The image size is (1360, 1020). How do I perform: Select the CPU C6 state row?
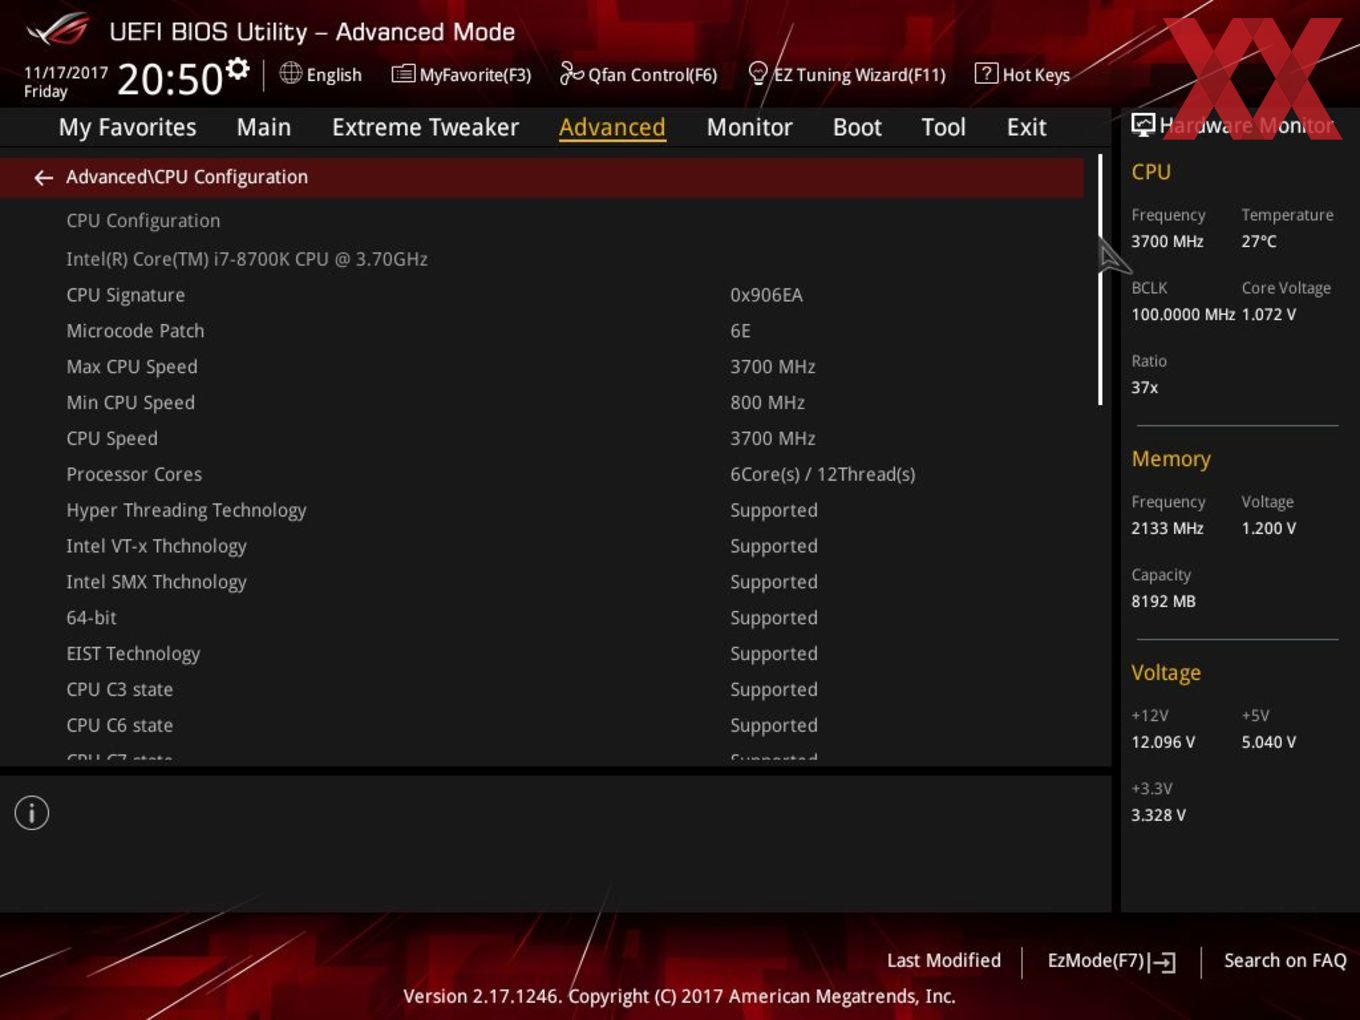click(x=541, y=727)
